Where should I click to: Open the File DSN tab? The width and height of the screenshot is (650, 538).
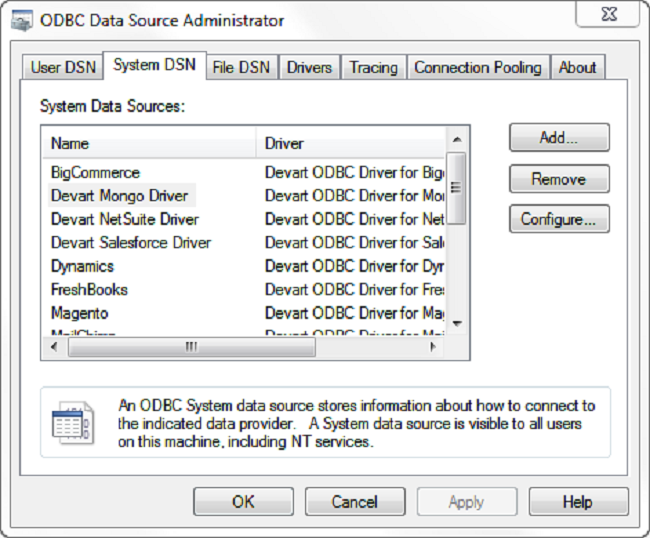pyautogui.click(x=242, y=67)
